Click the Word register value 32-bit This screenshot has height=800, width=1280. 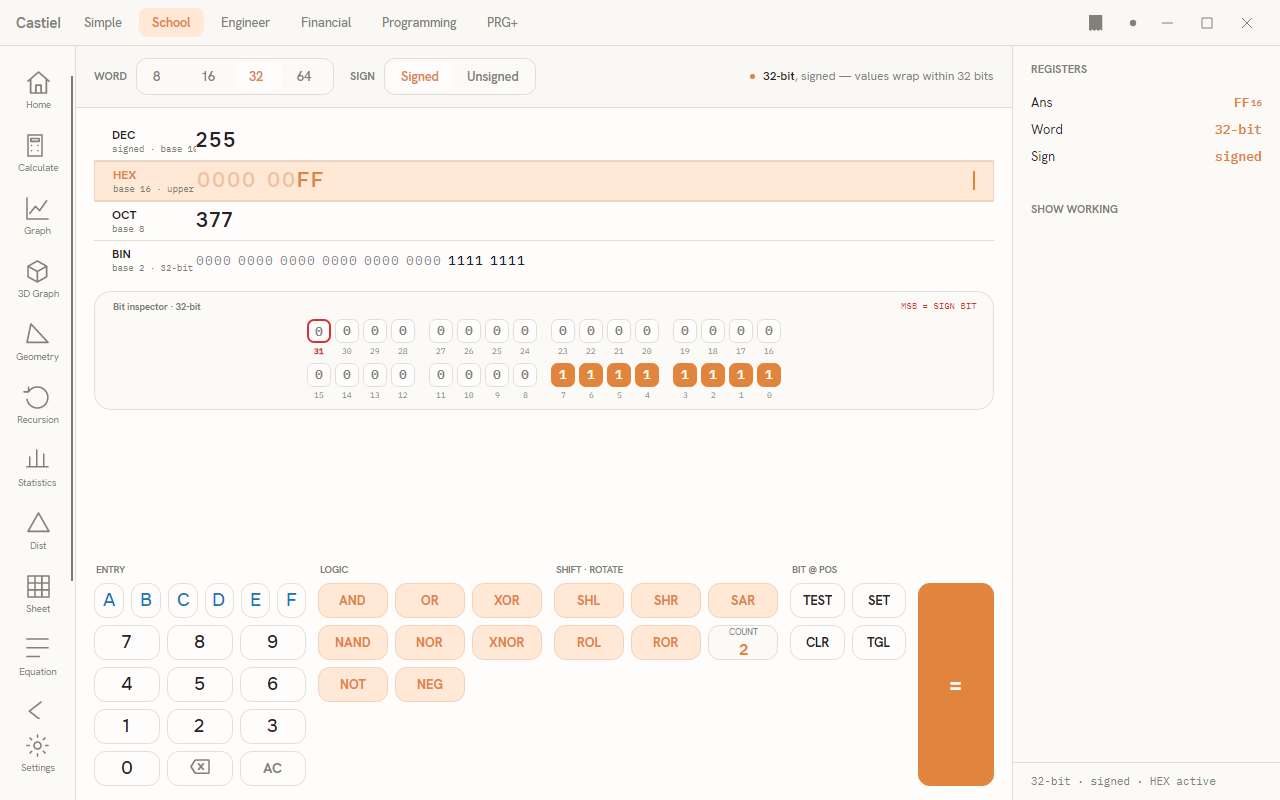point(1238,129)
